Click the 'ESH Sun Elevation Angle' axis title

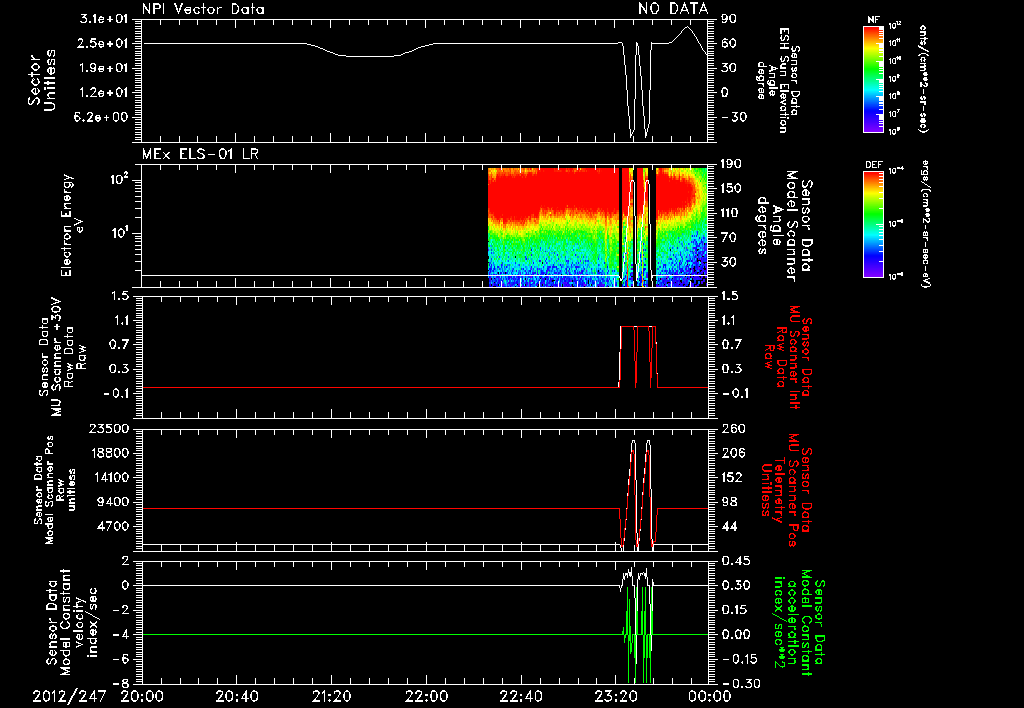click(780, 80)
